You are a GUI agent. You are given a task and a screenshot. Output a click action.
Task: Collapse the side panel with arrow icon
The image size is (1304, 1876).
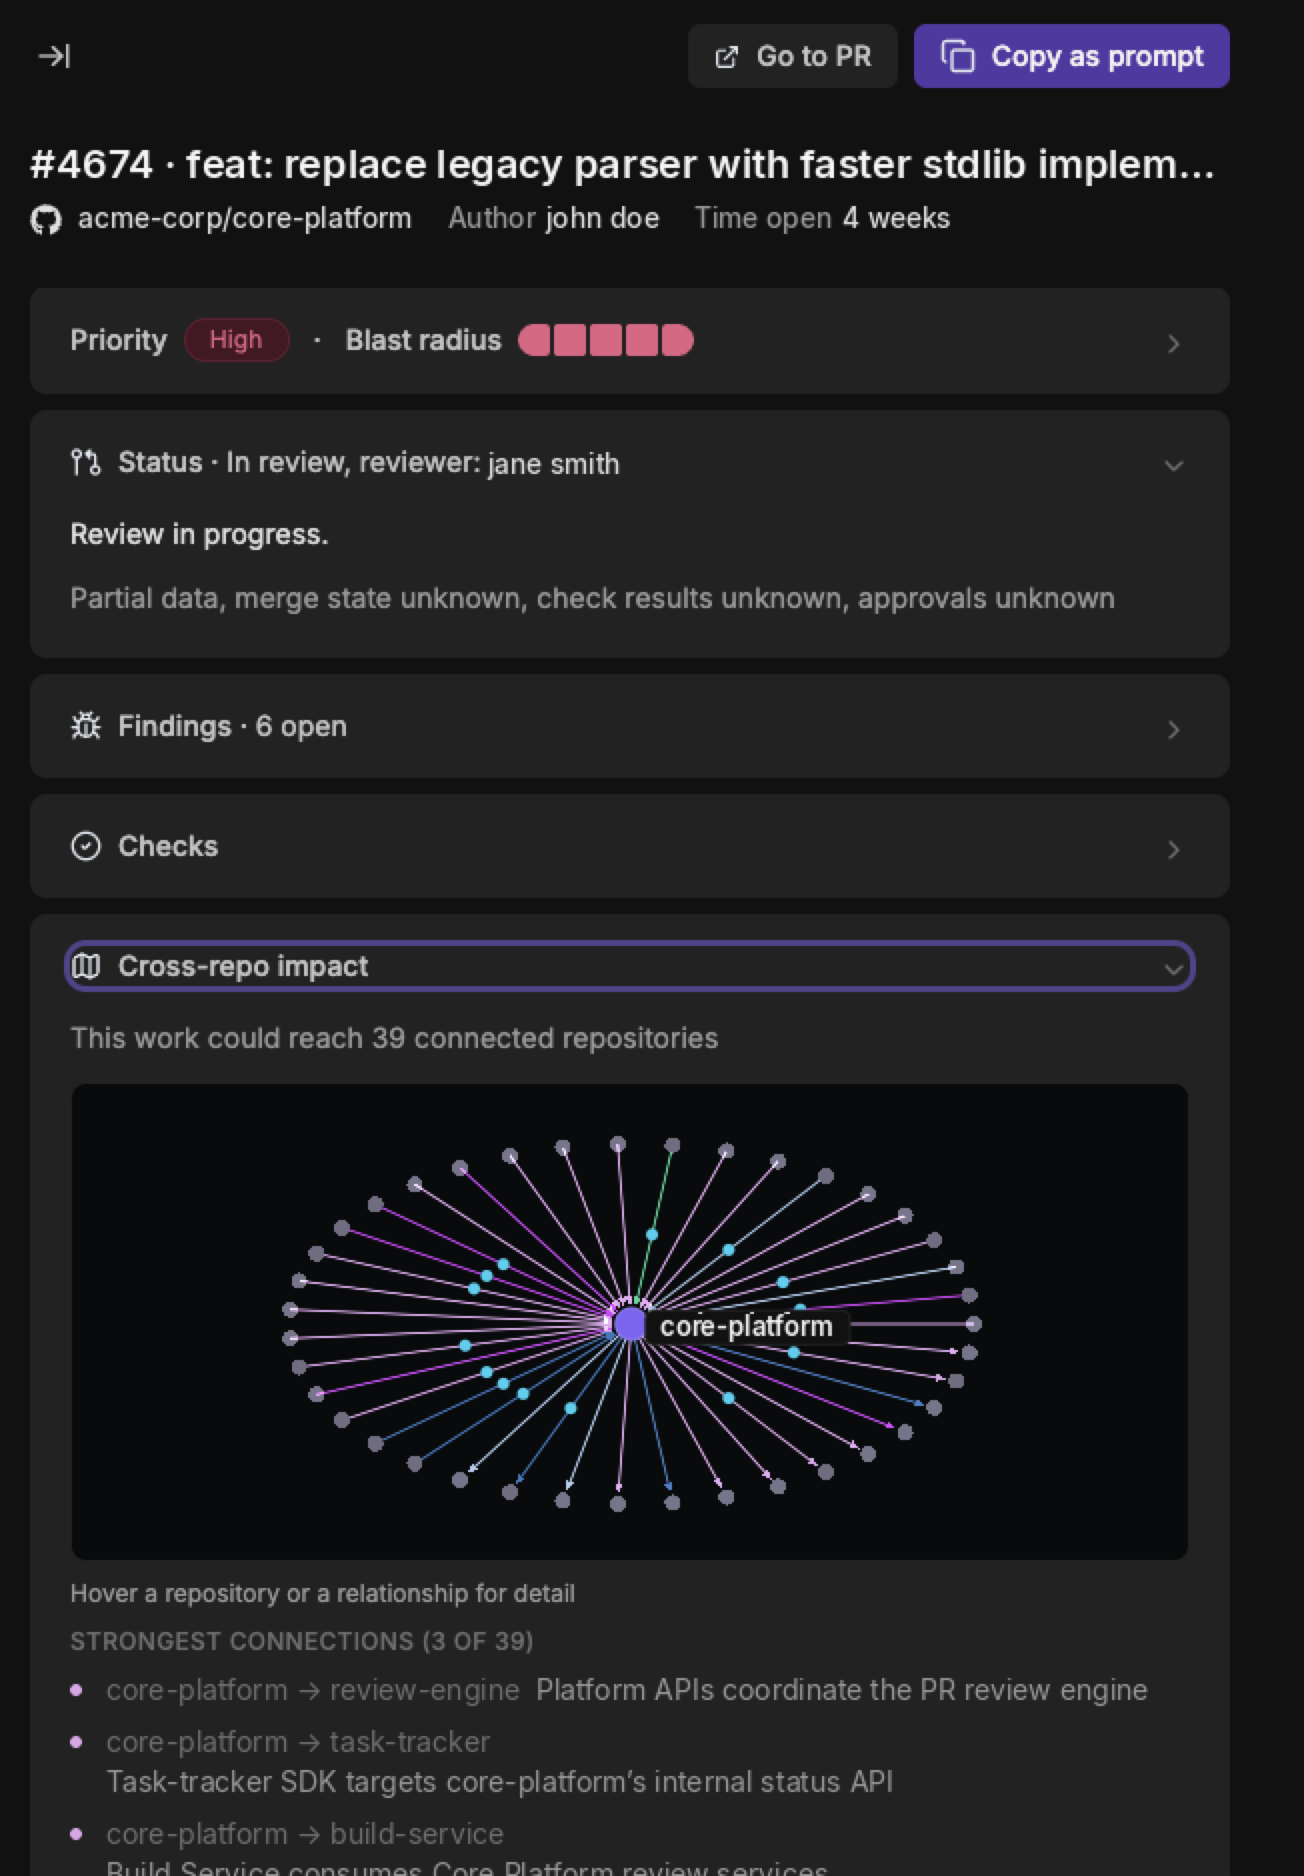[x=54, y=56]
